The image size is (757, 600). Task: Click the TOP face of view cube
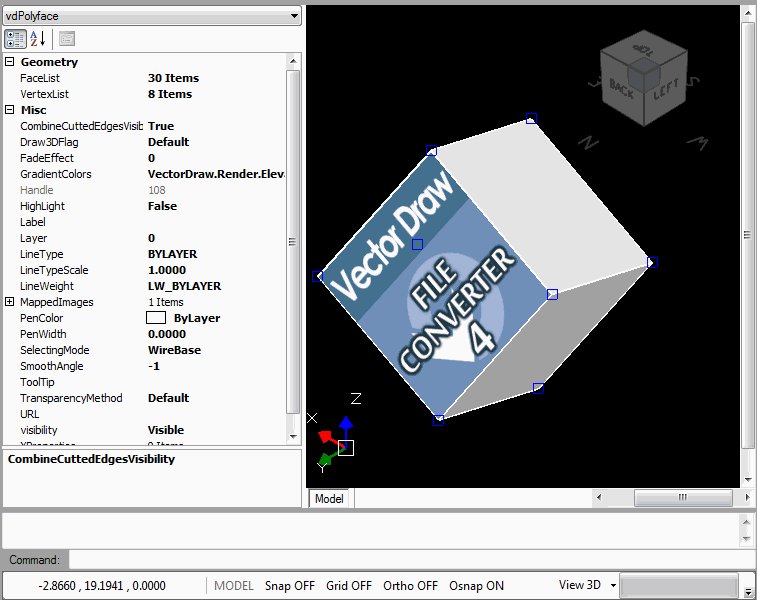645,50
